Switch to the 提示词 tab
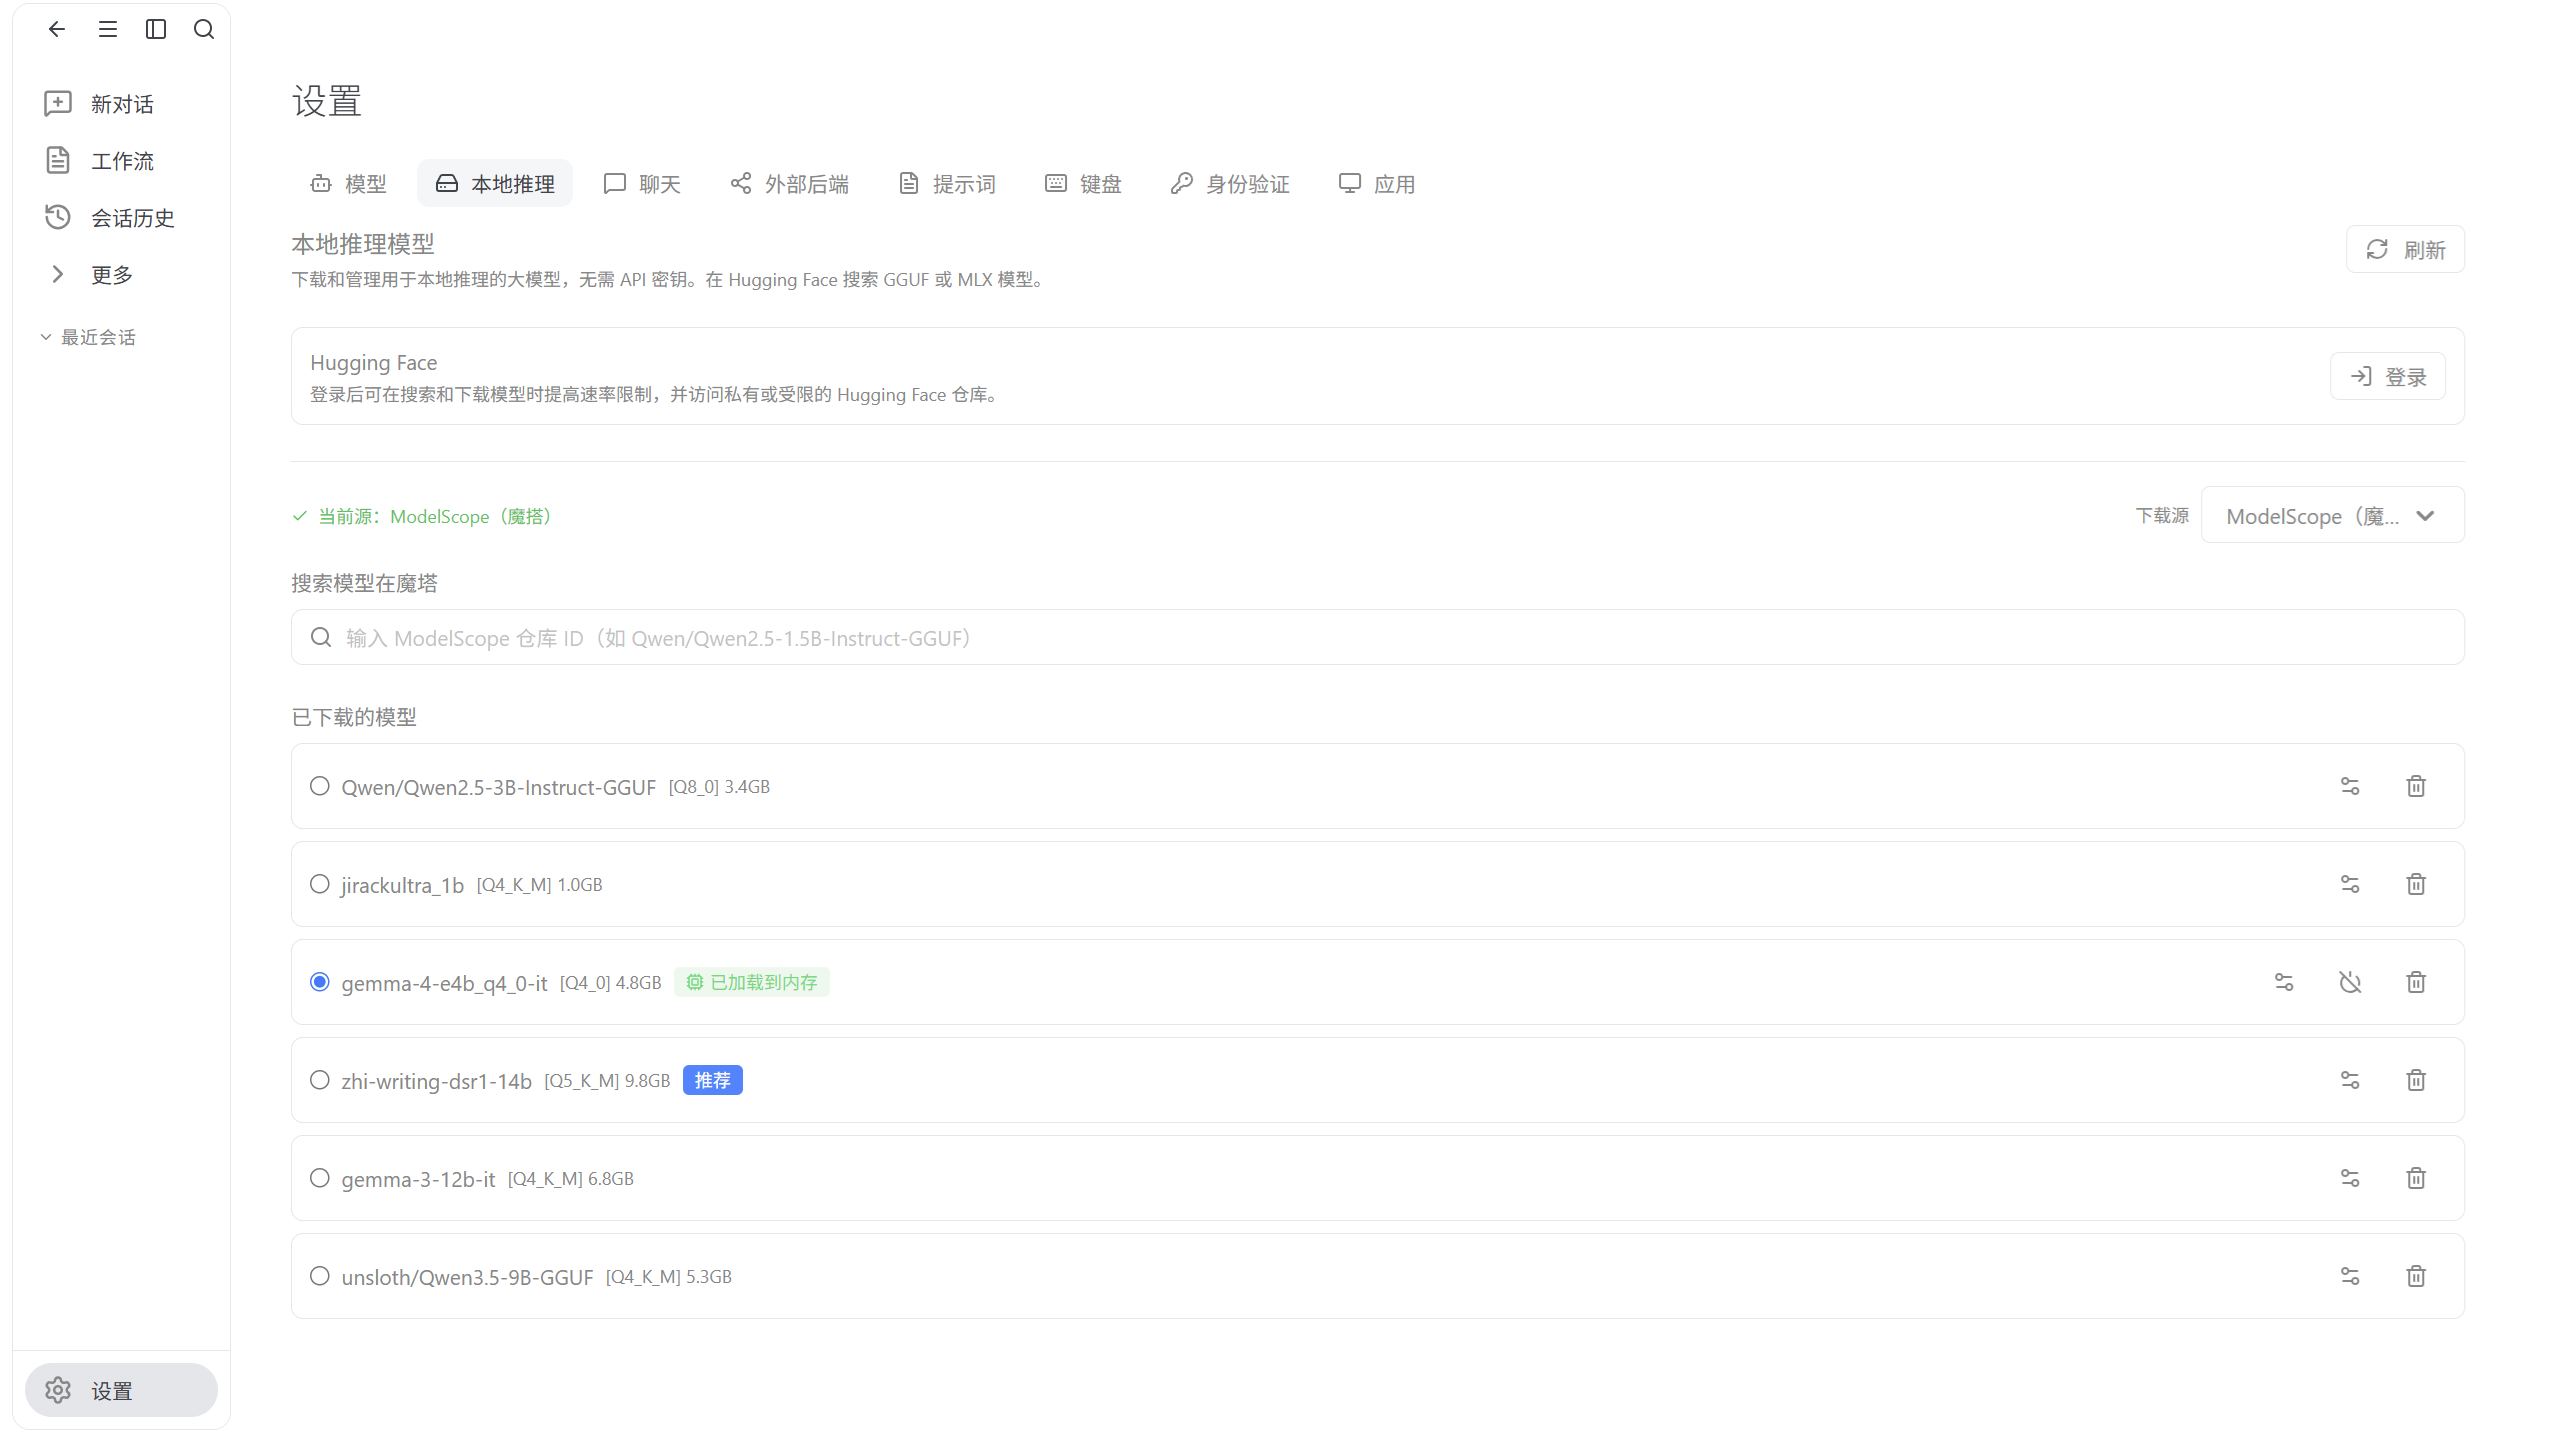This screenshot has width=2560, height=1440. 947,184
